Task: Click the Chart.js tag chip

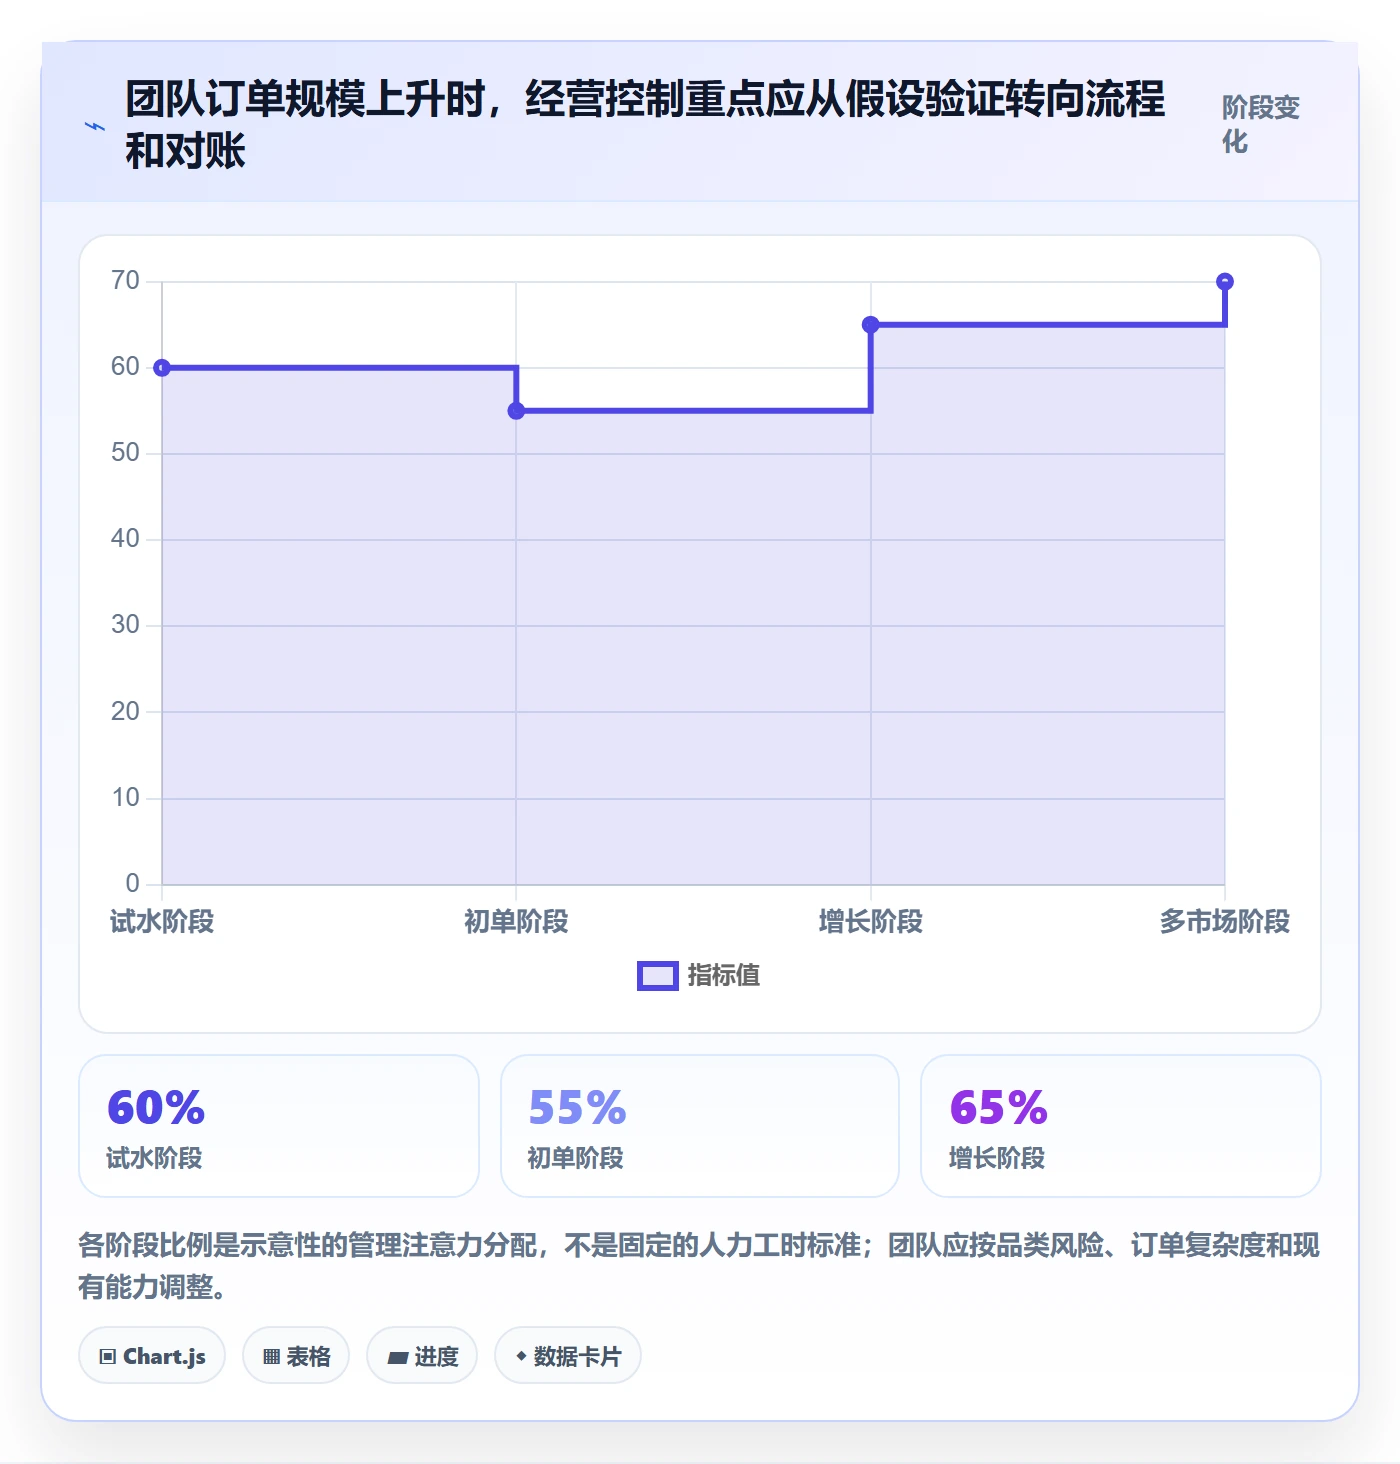Action: 152,1356
